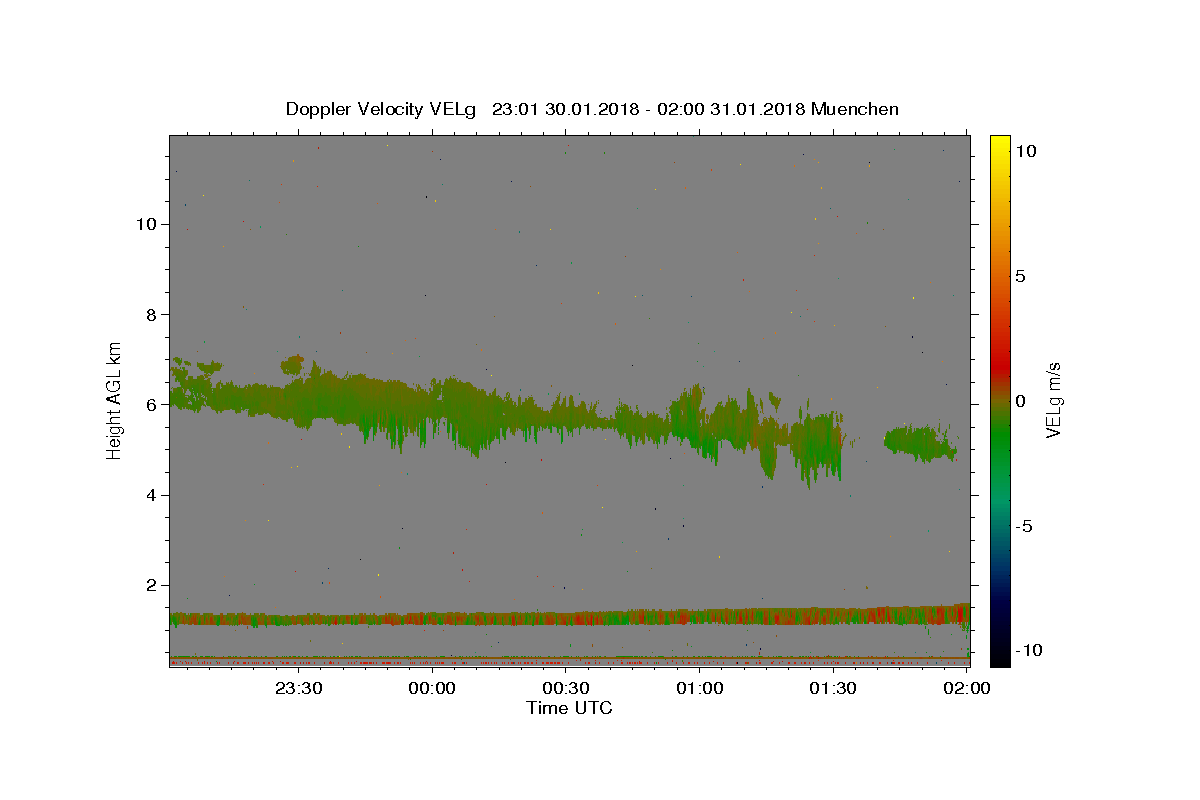Click the height axis label 4
Image resolution: width=1200 pixels, height=800 pixels.
pos(149,495)
